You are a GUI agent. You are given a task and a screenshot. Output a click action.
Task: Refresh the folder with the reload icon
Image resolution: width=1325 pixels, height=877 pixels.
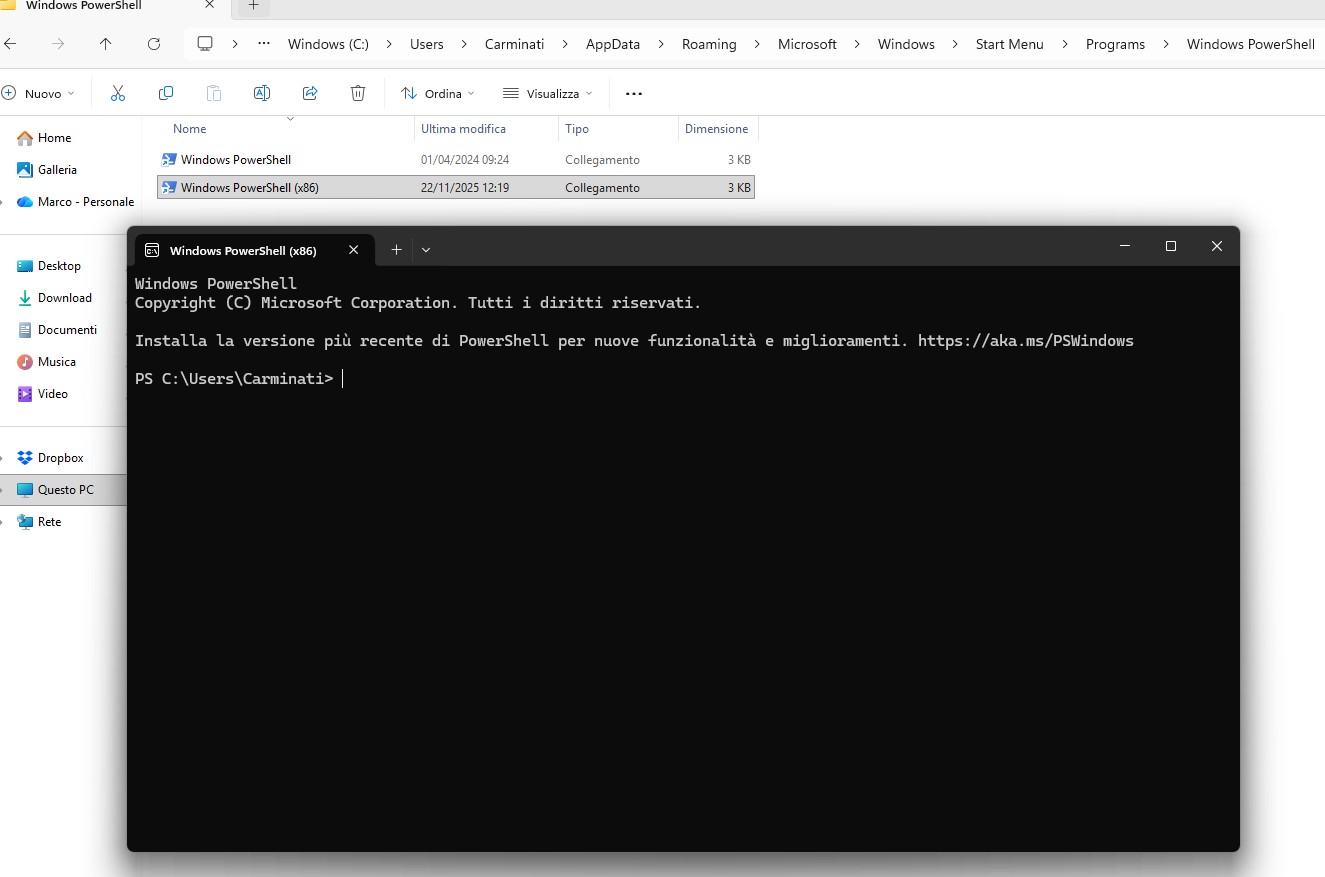(153, 43)
